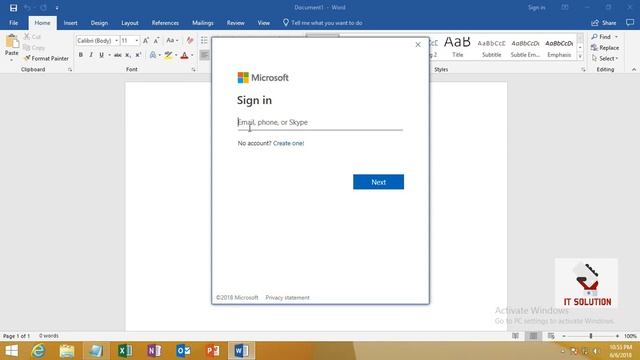Image resolution: width=640 pixels, height=360 pixels.
Task: Switch to the View tab
Action: pos(264,23)
